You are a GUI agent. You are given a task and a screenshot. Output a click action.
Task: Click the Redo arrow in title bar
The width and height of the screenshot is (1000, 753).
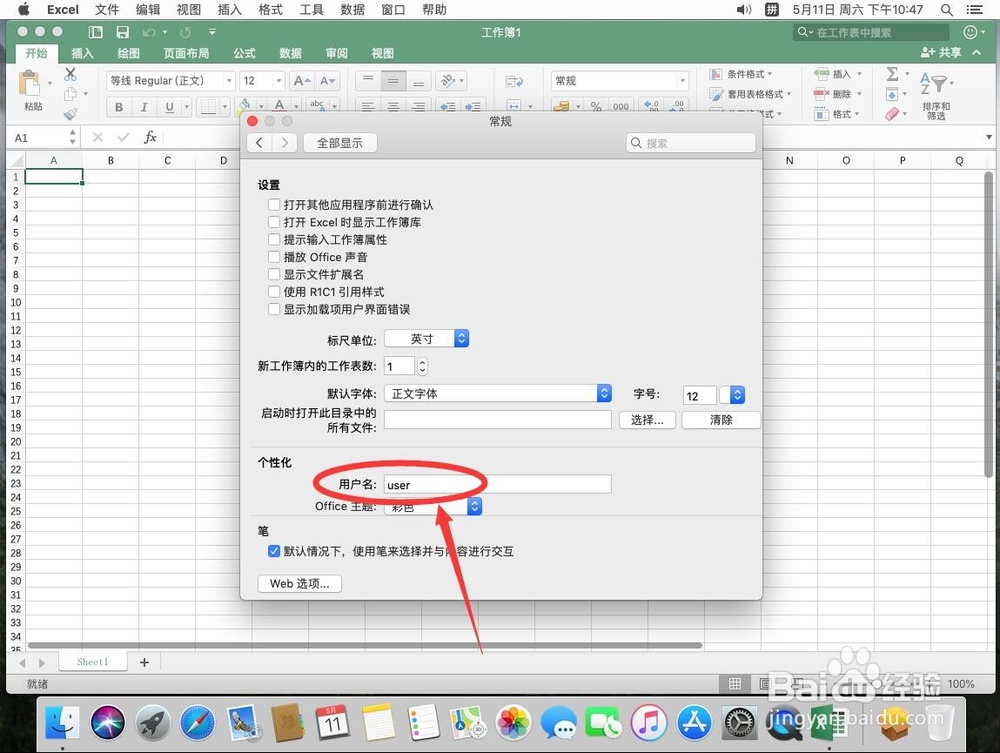pos(186,32)
